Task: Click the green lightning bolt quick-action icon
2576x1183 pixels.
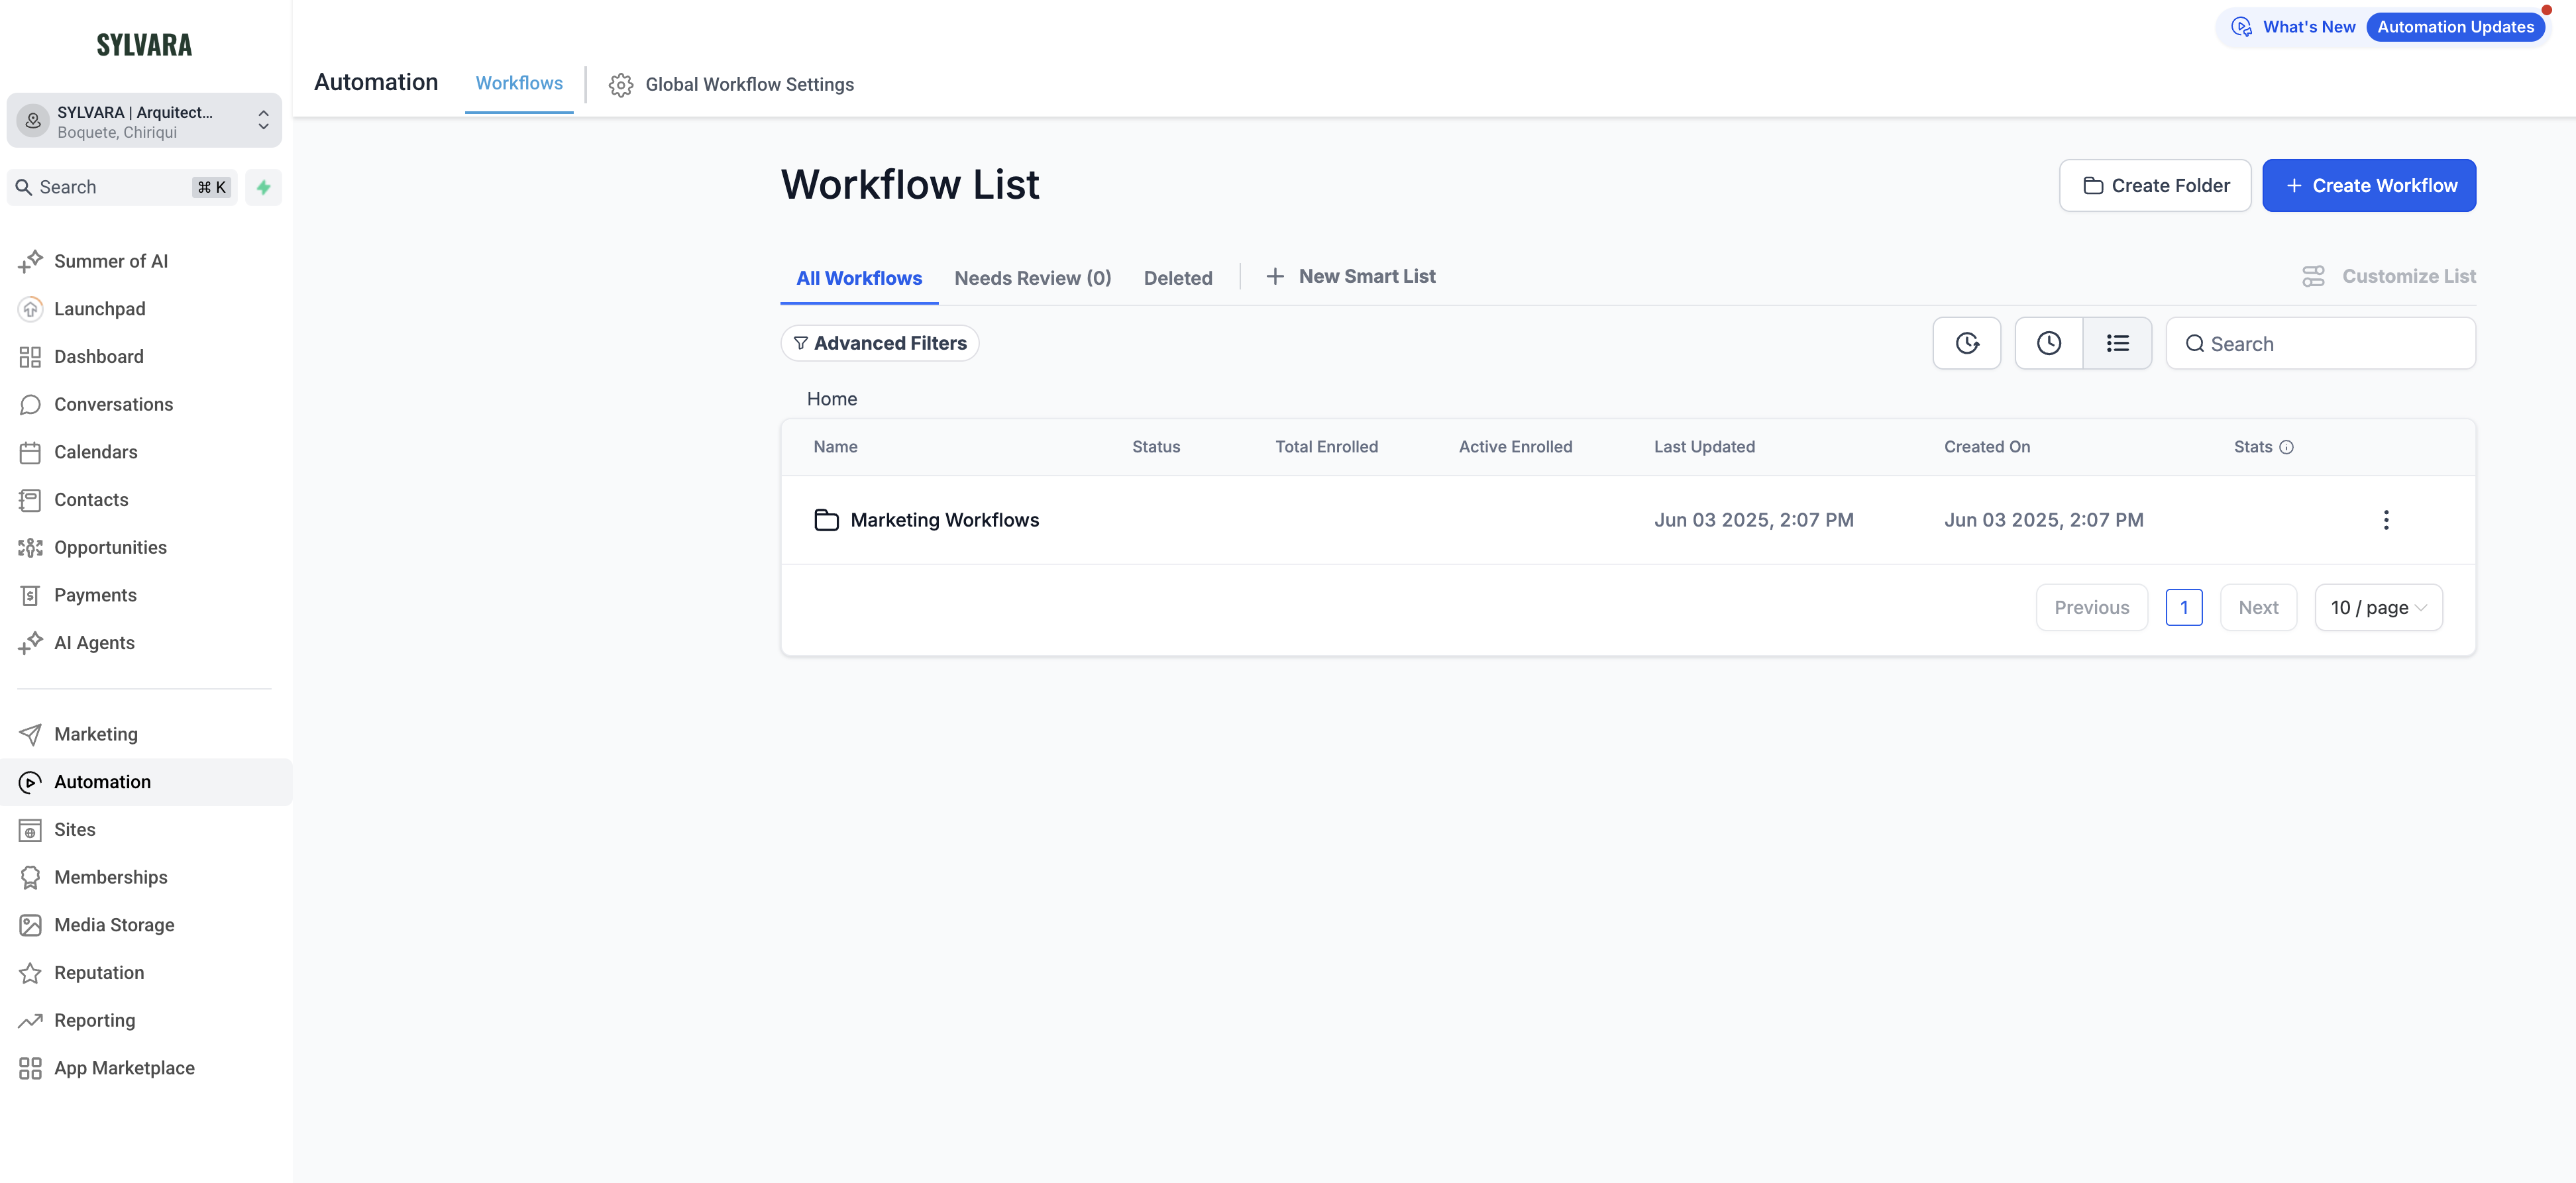Action: (263, 187)
